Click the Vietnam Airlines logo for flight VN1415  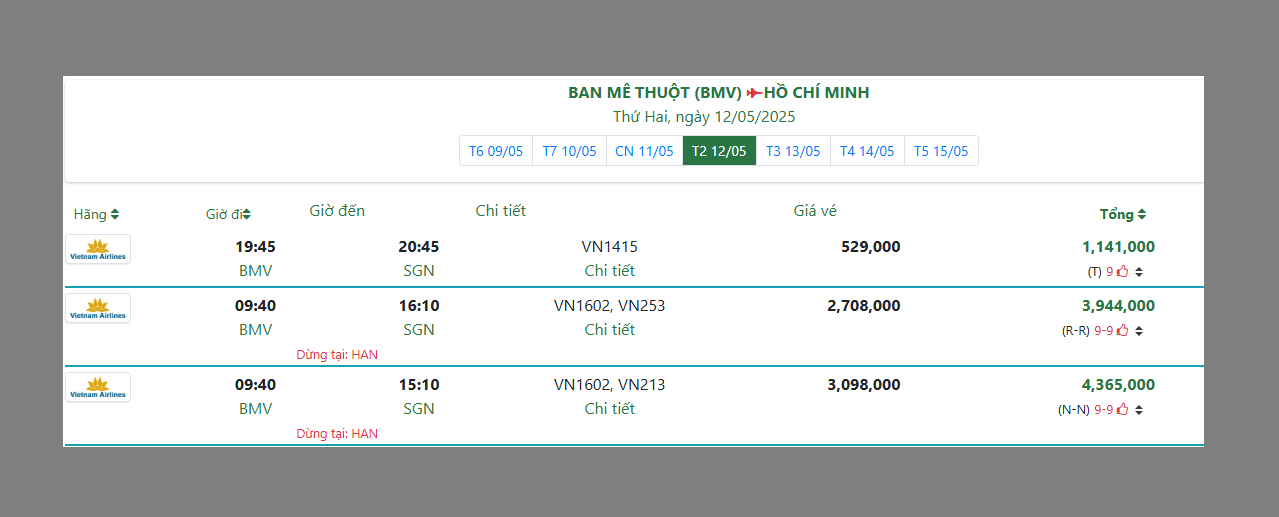tap(98, 249)
